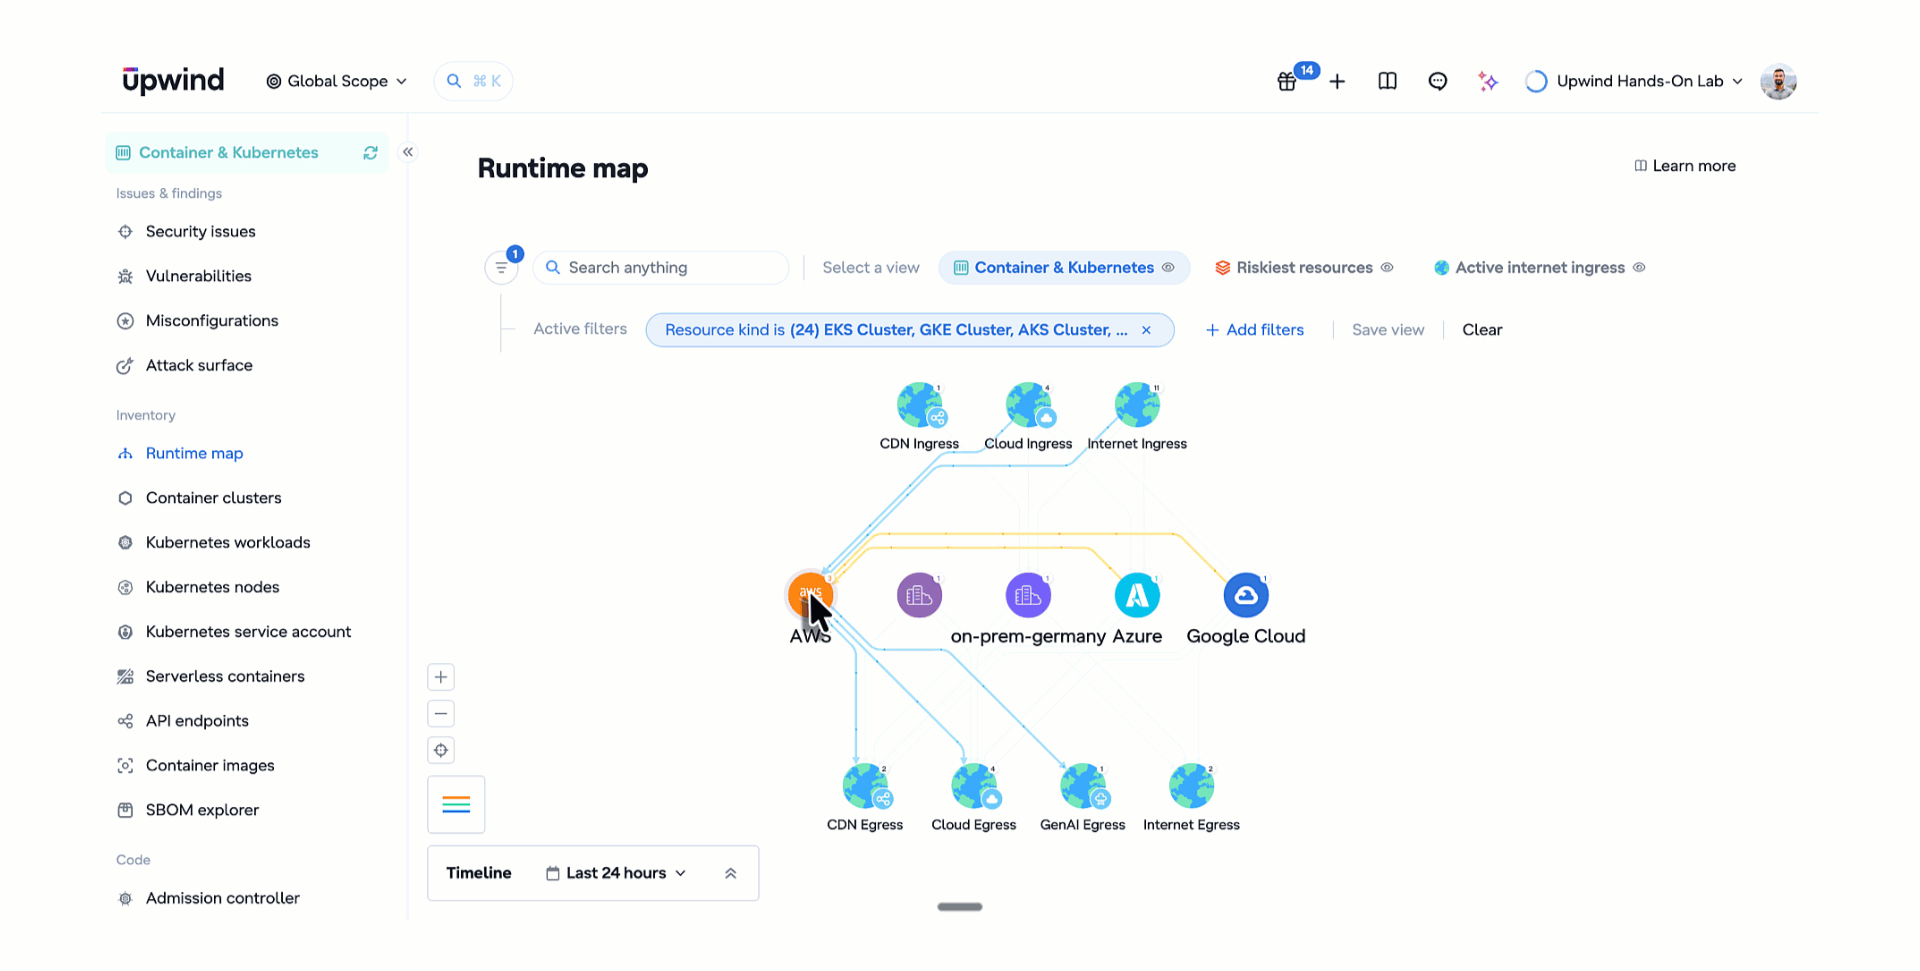
Task: Click the Learn more link
Action: click(x=1685, y=166)
